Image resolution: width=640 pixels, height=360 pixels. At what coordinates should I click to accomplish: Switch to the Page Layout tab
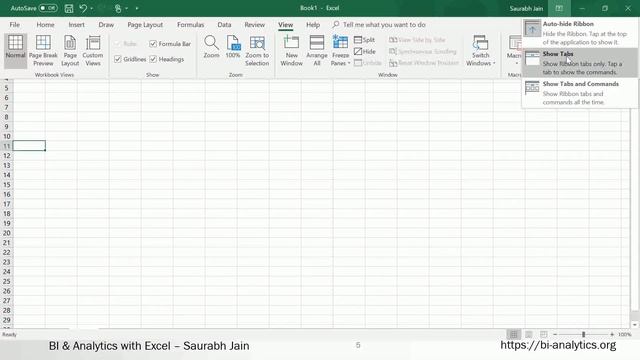coord(145,24)
